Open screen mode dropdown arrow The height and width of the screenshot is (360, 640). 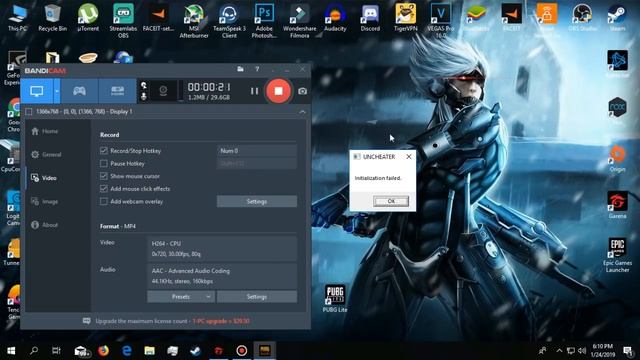[57, 91]
